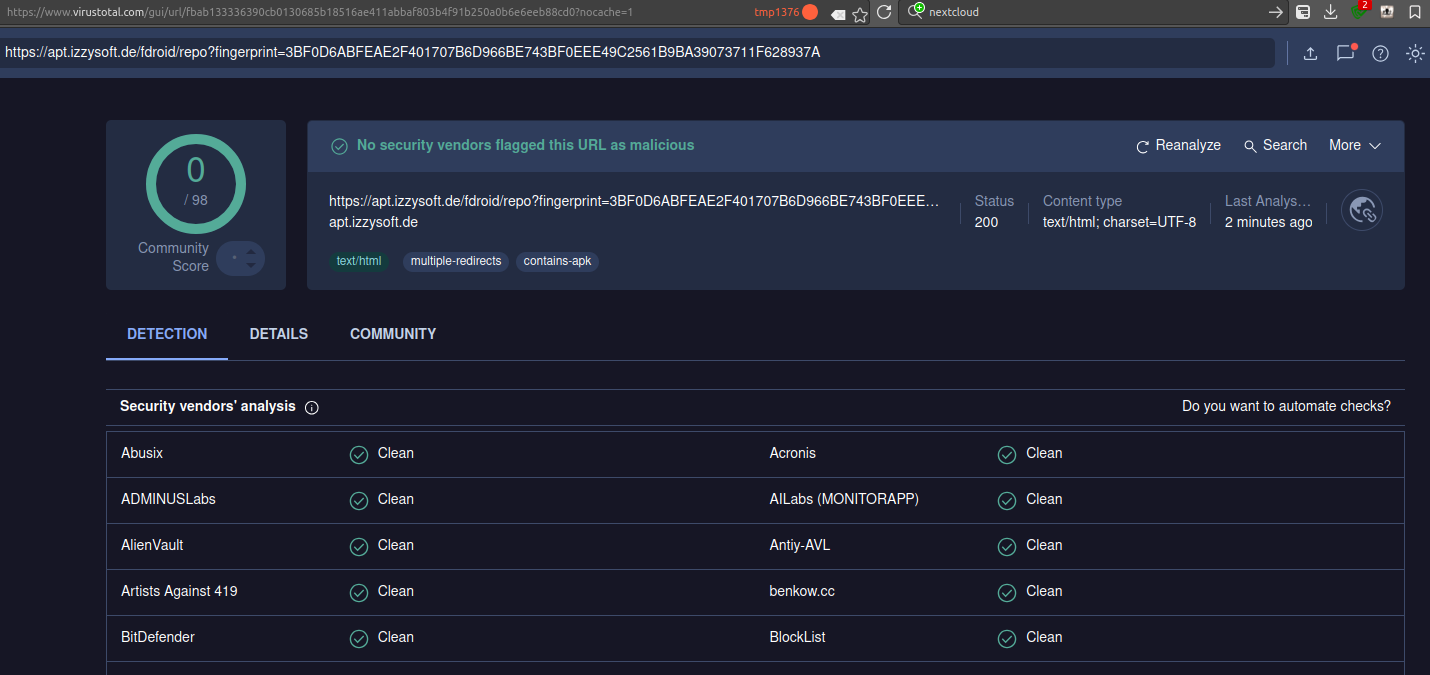Click the Reanalyze button
Screen dimensions: 1430x675
coord(1178,146)
